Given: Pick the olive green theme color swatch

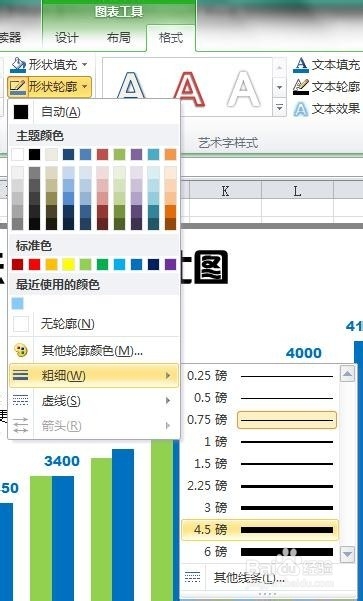Looking at the screenshot, I should point(120,154).
